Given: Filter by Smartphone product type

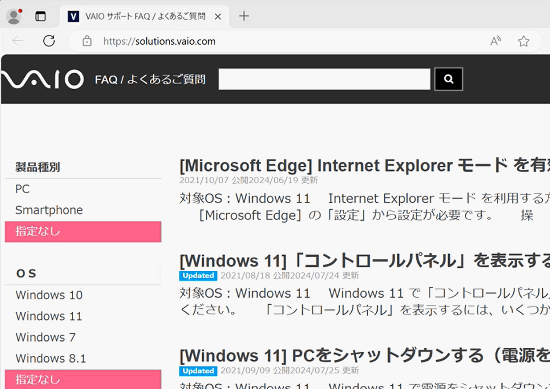Looking at the screenshot, I should tap(83, 210).
